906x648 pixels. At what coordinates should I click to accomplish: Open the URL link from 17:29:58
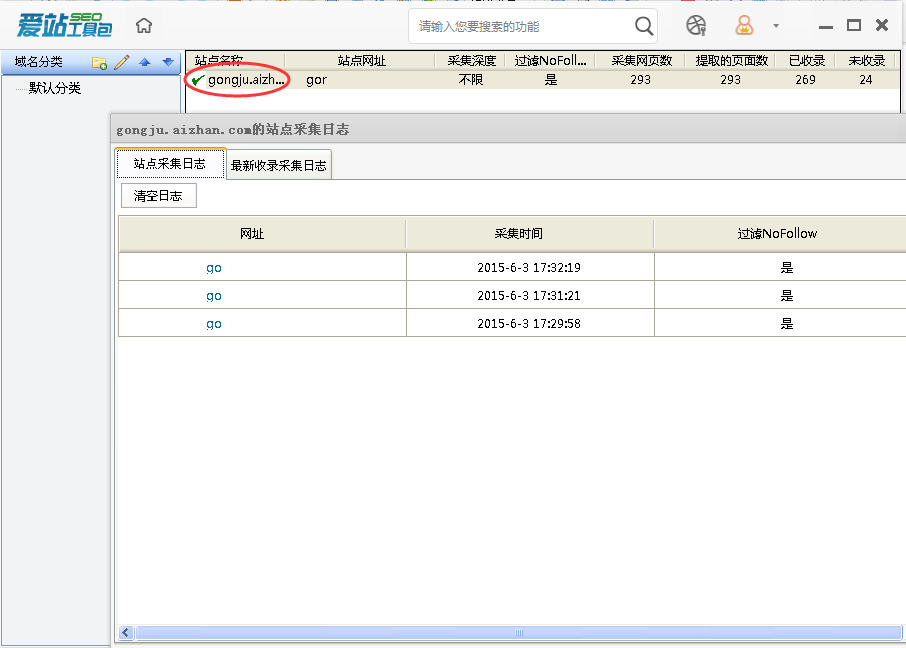click(x=214, y=324)
